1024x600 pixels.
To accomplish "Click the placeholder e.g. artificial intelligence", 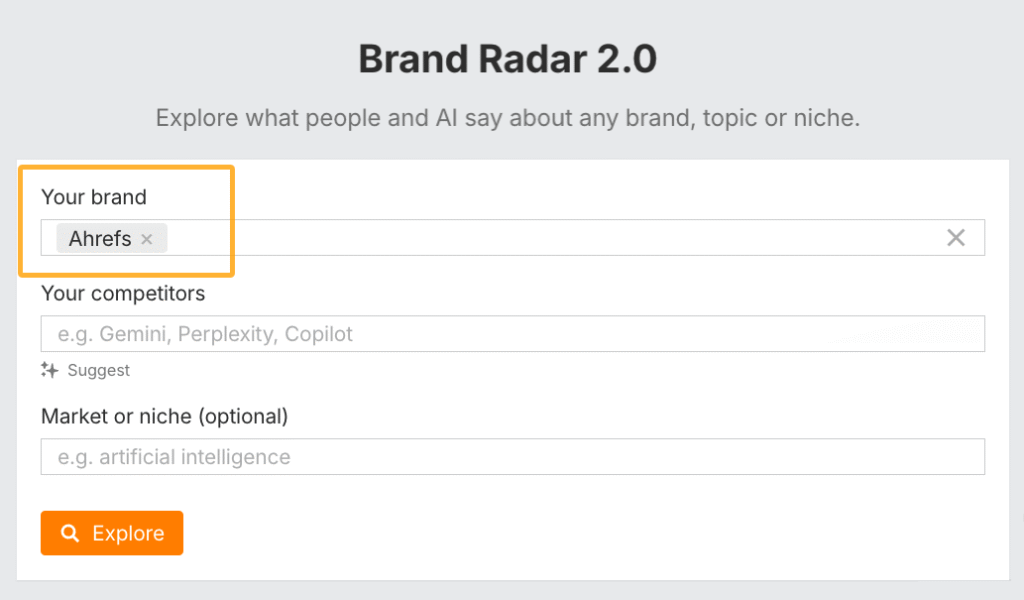I will [x=175, y=456].
